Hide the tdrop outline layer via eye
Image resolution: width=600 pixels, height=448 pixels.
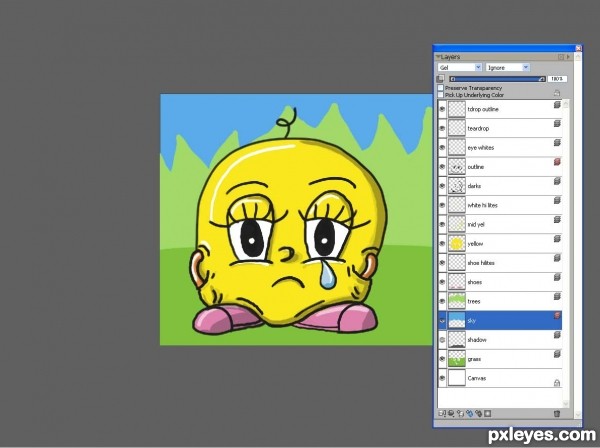coord(442,109)
